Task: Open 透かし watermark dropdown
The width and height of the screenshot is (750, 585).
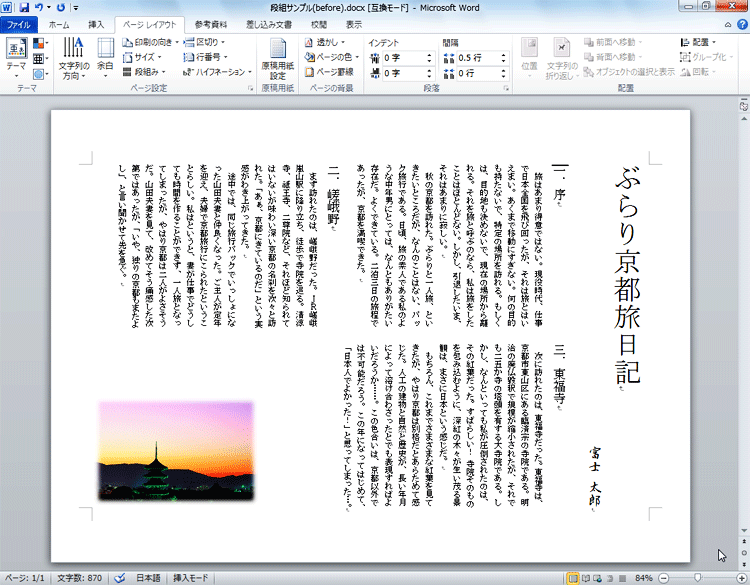Action: pos(325,43)
